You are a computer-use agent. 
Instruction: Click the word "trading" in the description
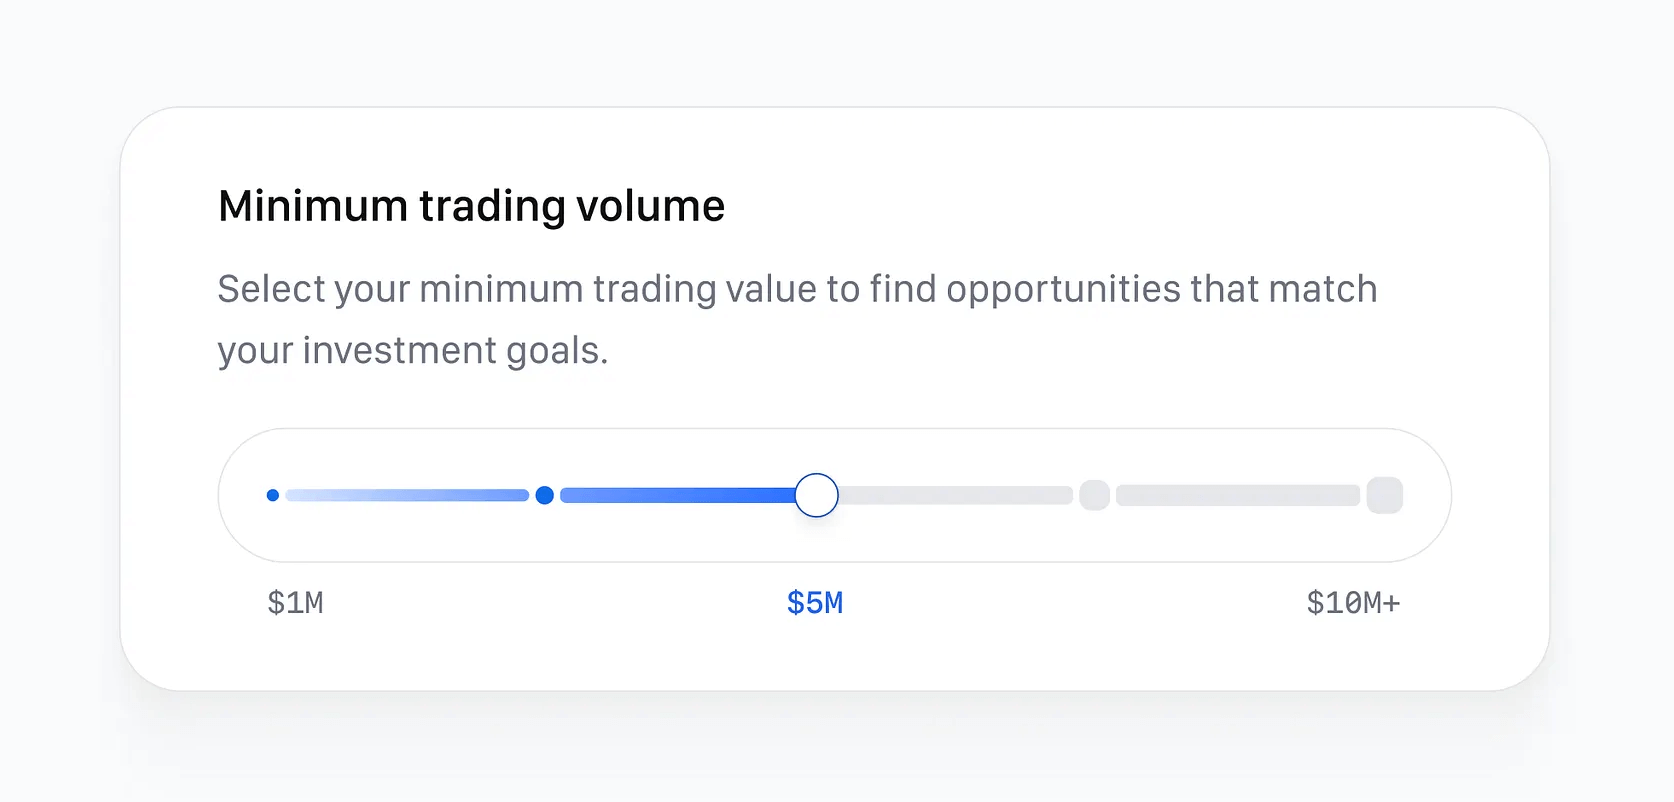click(655, 289)
